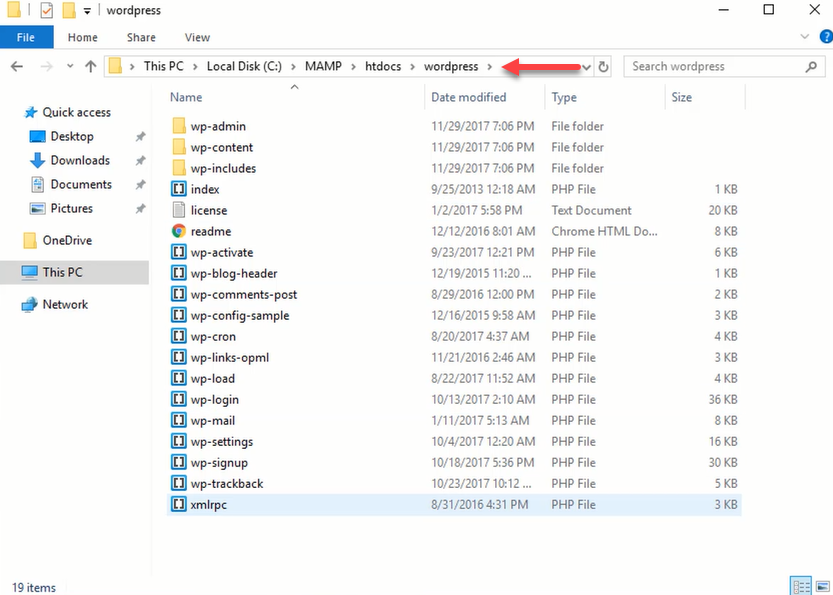Select the license text document icon
833x595 pixels.
click(x=180, y=210)
